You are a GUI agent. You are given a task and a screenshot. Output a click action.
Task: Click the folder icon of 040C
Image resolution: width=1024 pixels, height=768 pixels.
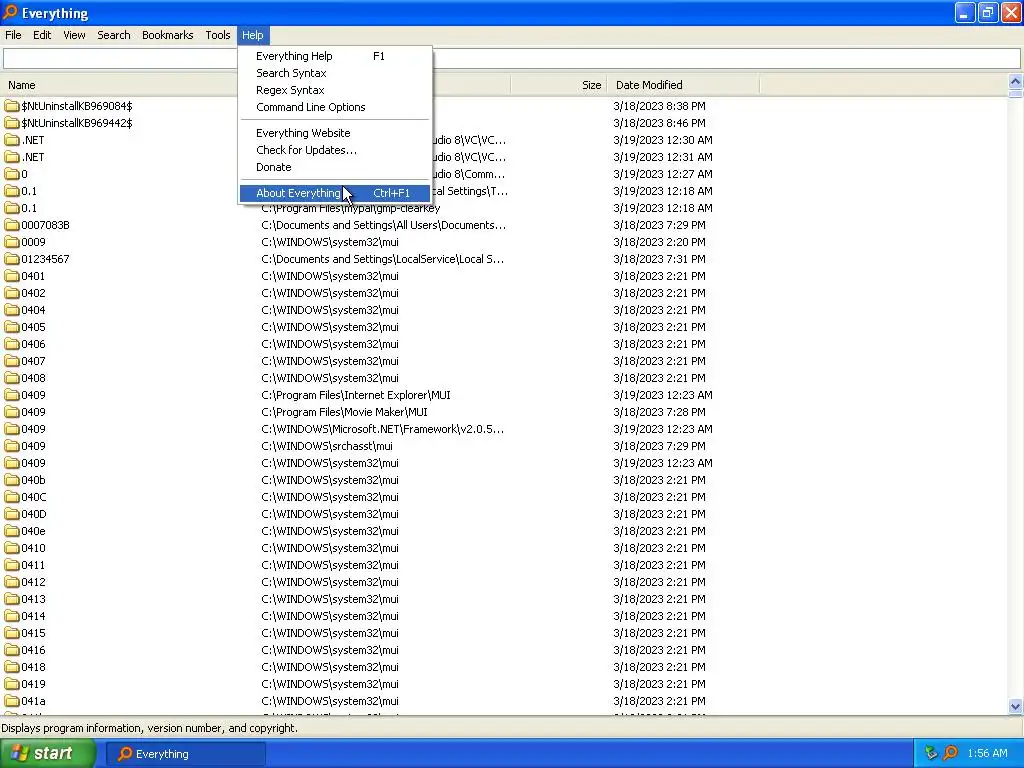coord(12,497)
